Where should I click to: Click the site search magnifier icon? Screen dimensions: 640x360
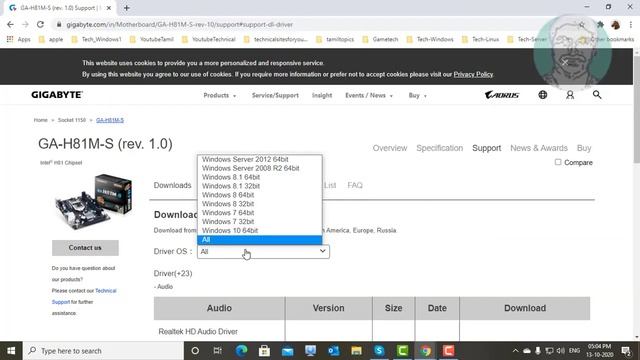click(597, 95)
